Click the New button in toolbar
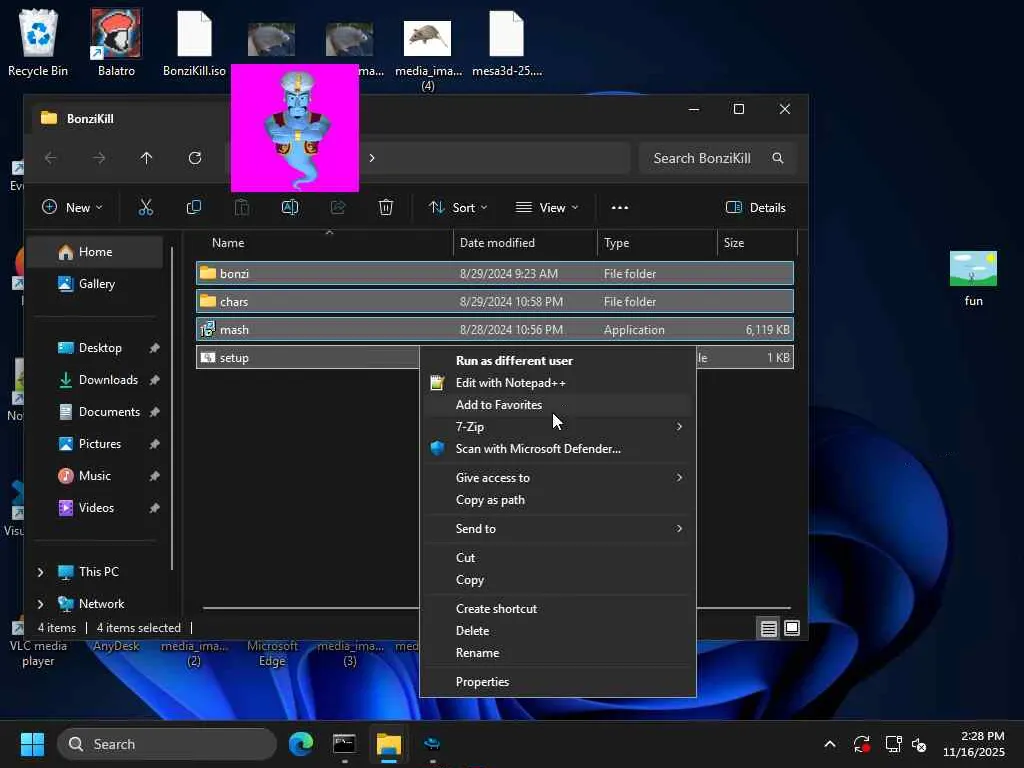 tap(72, 207)
